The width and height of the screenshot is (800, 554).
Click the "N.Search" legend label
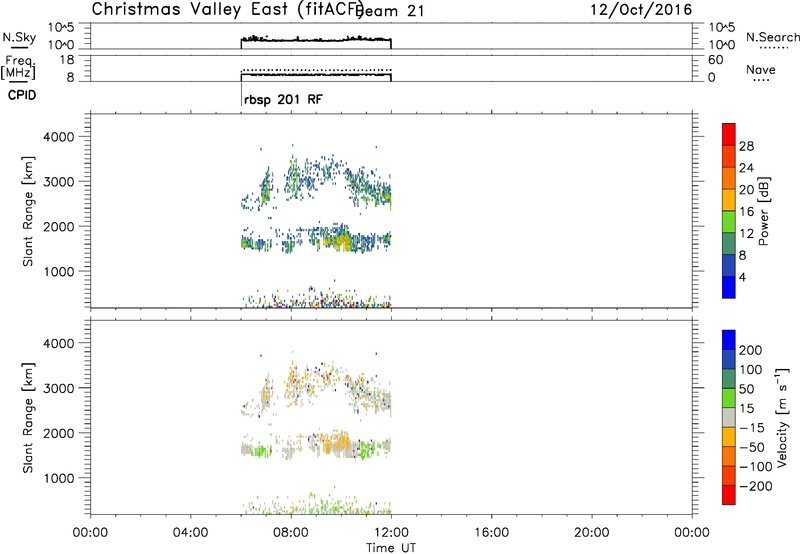click(x=772, y=37)
